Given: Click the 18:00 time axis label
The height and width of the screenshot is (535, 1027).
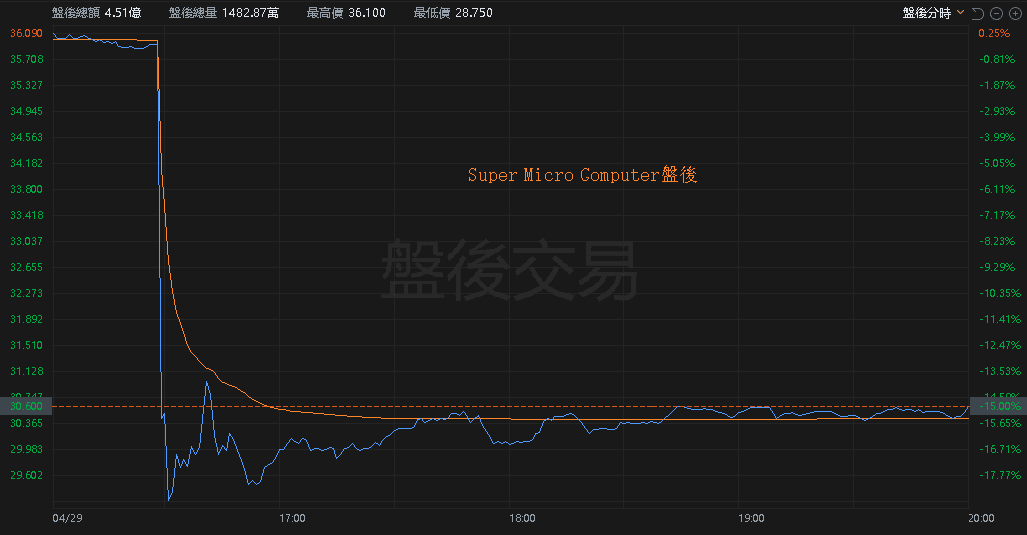Looking at the screenshot, I should (522, 518).
